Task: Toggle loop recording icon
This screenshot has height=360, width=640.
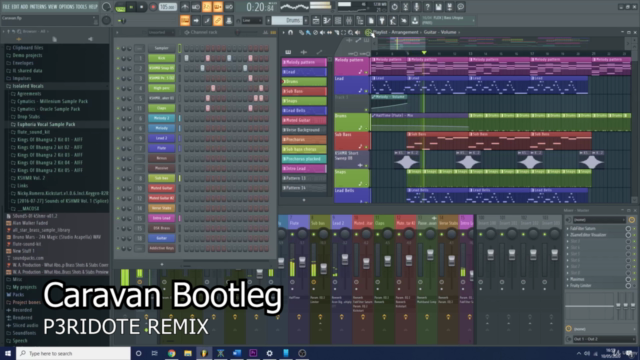Action: (229, 7)
